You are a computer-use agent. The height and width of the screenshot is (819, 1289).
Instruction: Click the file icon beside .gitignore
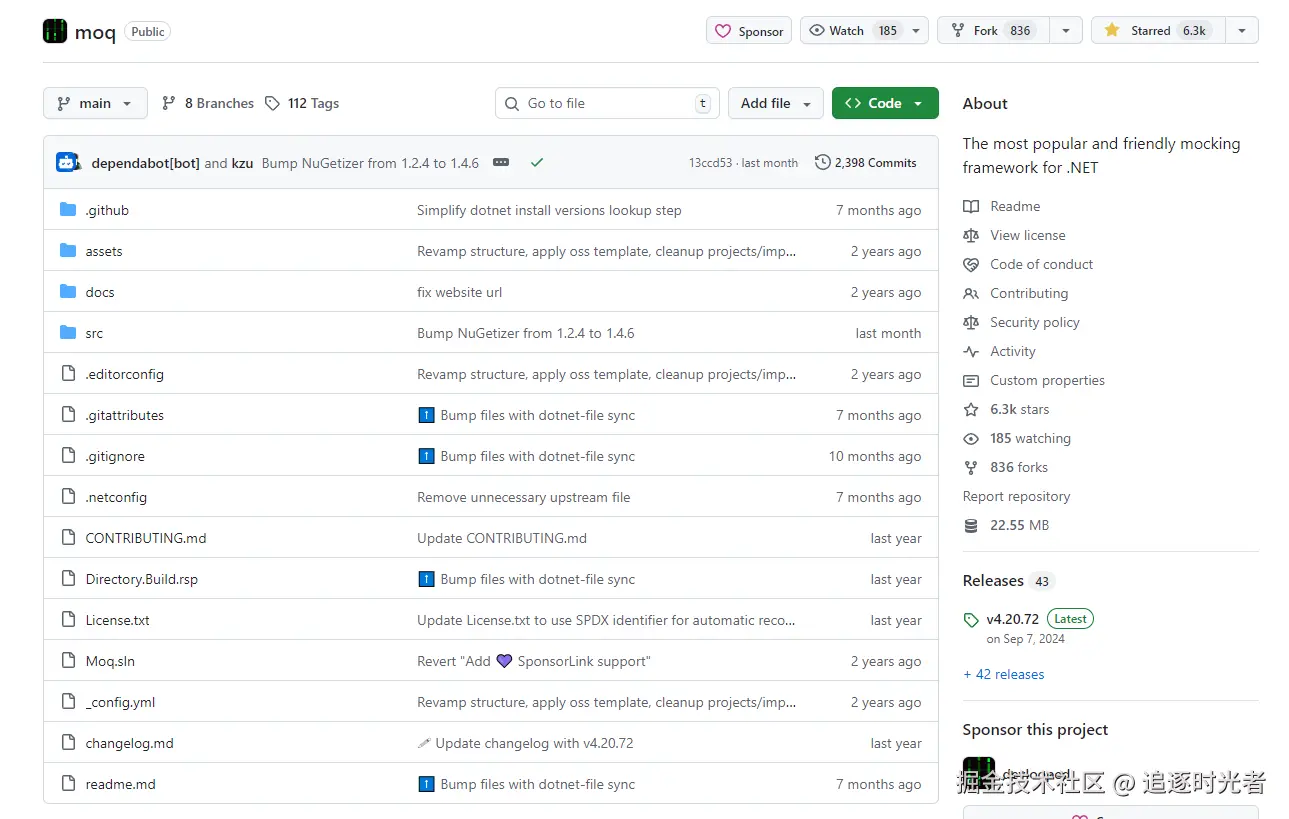(x=68, y=455)
